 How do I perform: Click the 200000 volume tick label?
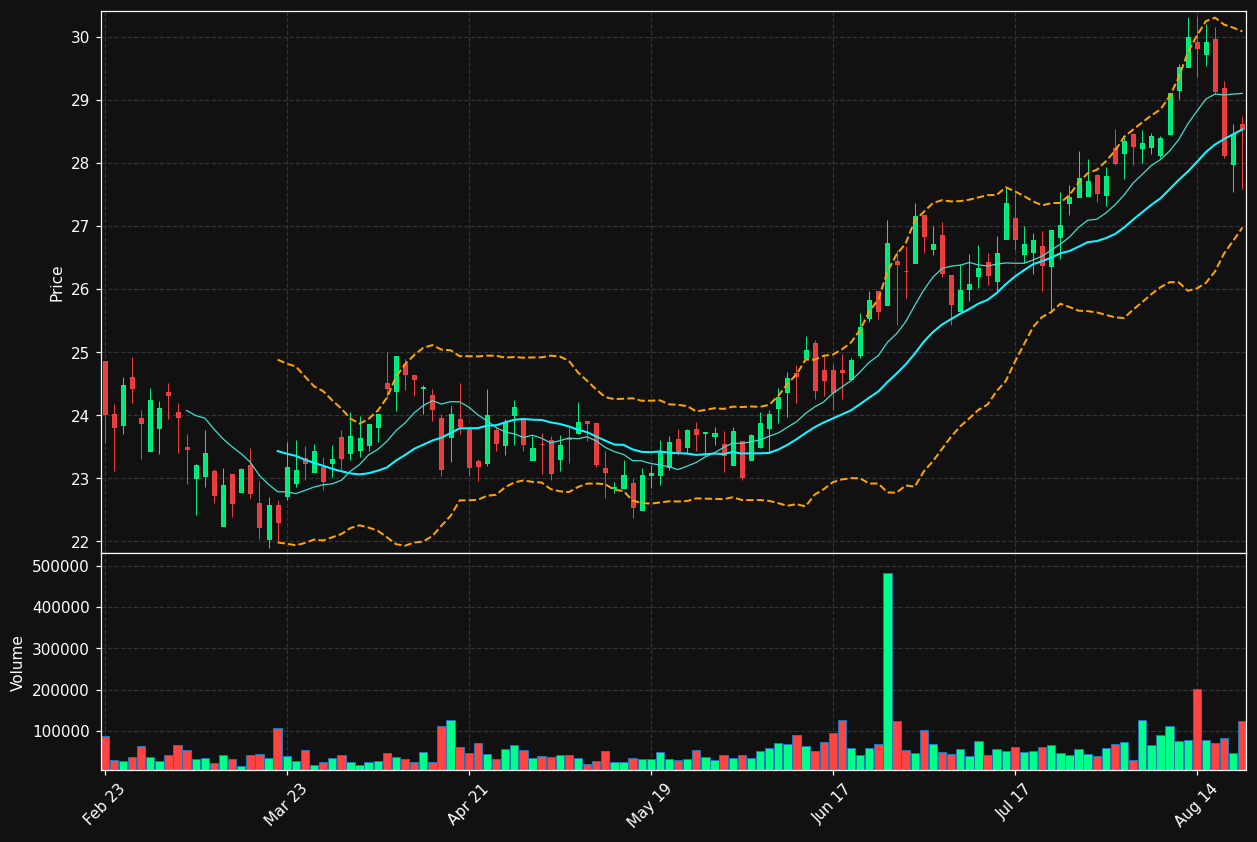click(62, 690)
